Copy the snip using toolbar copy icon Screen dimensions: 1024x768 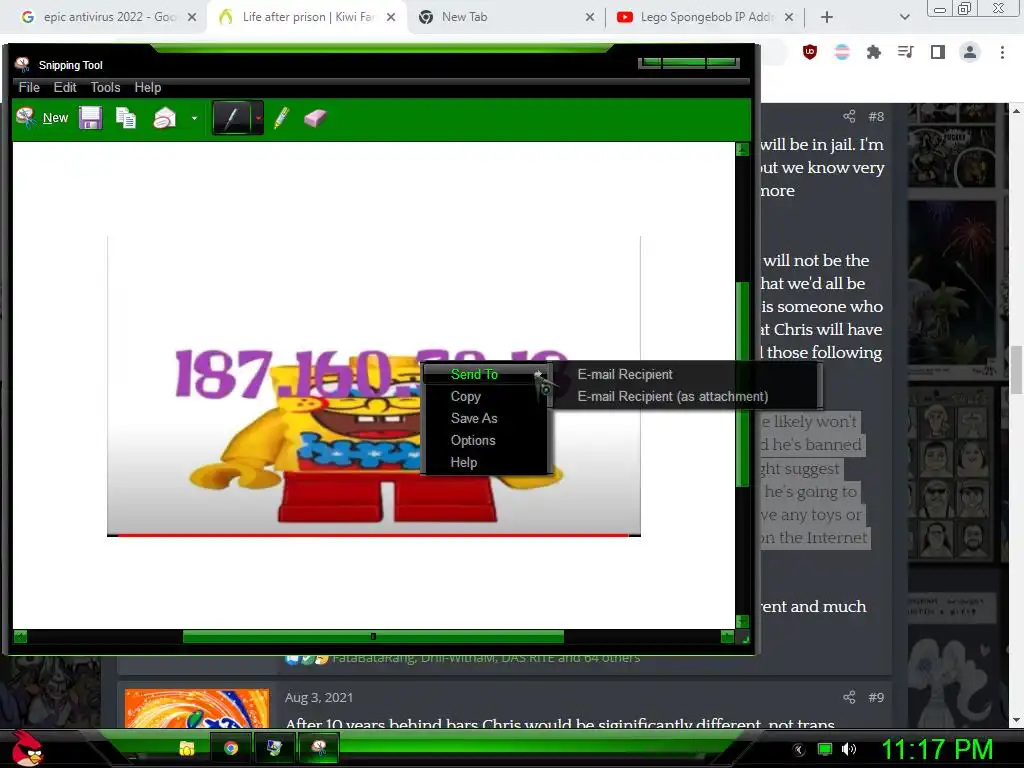coord(125,118)
